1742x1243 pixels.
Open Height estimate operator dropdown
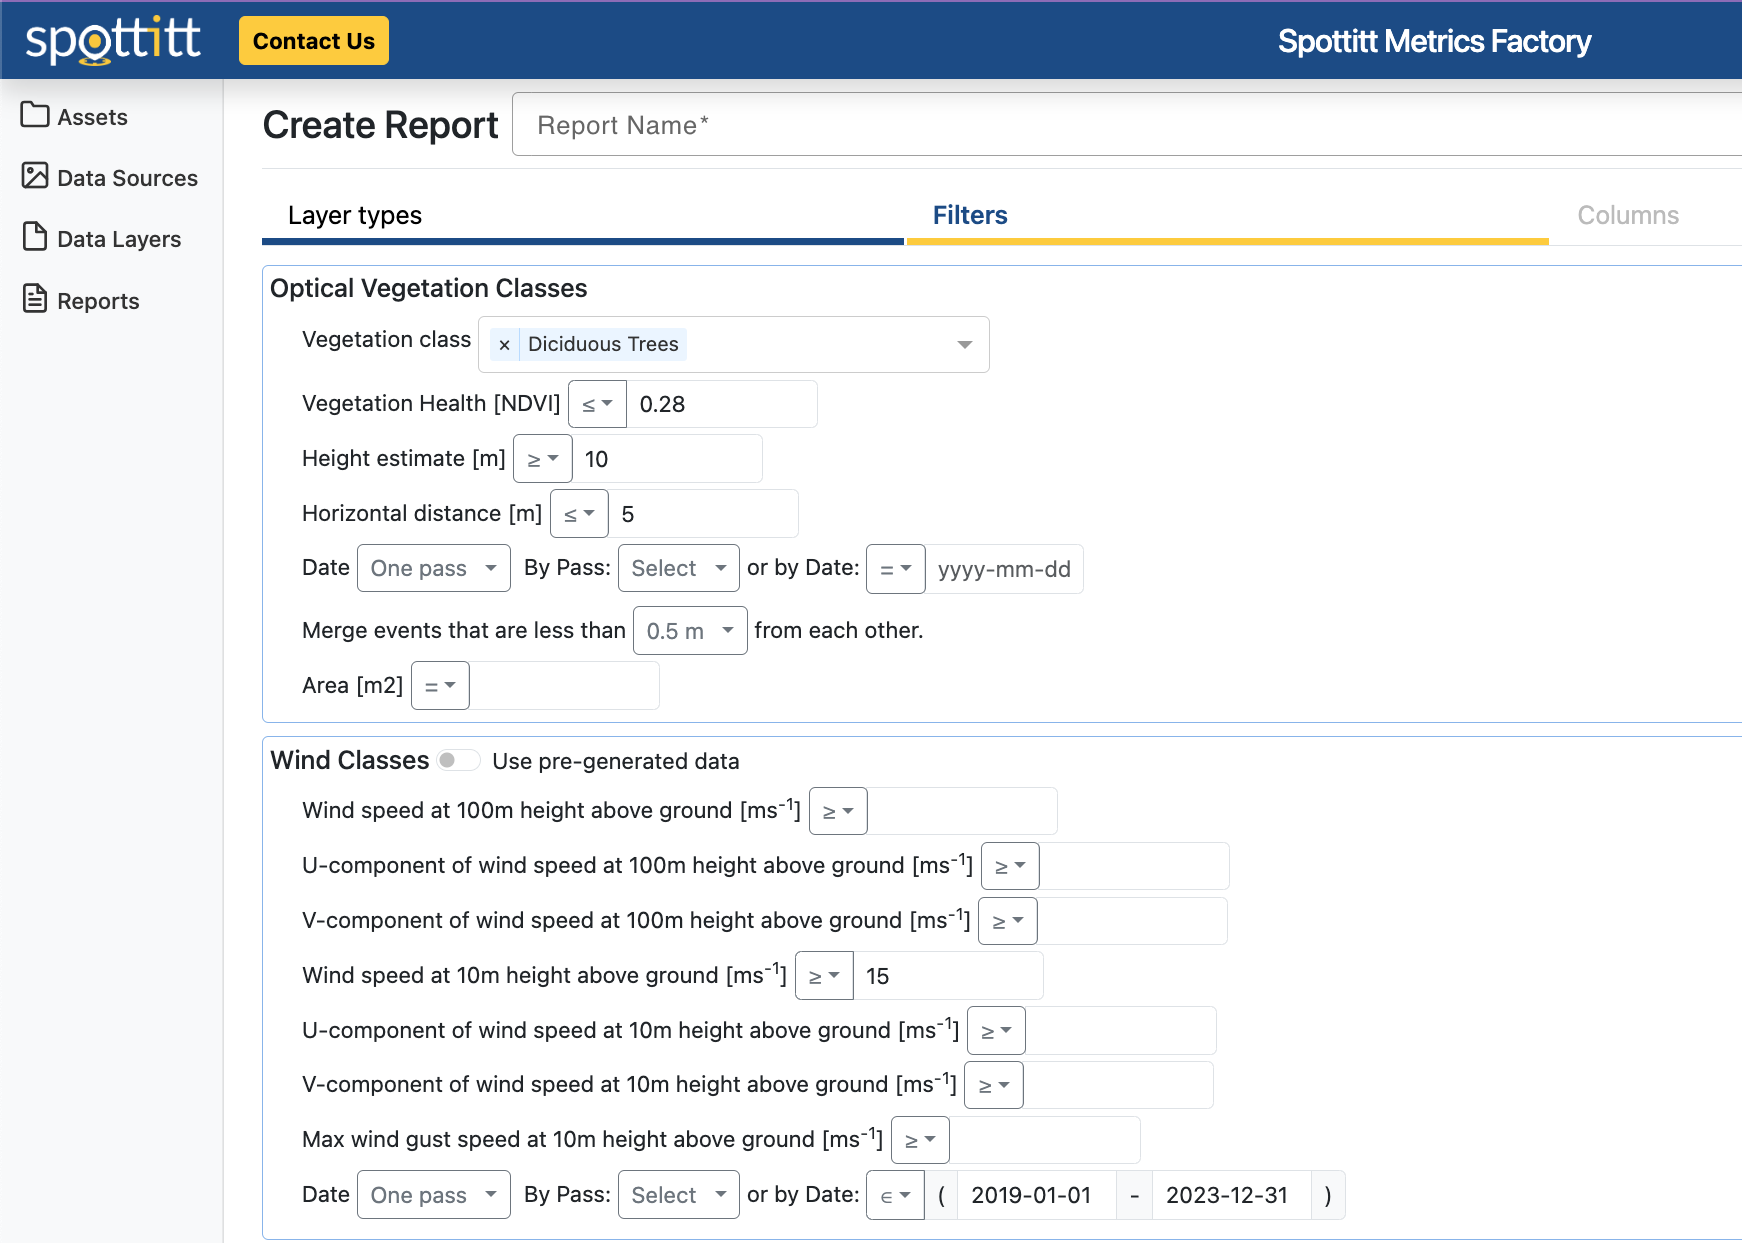click(542, 459)
